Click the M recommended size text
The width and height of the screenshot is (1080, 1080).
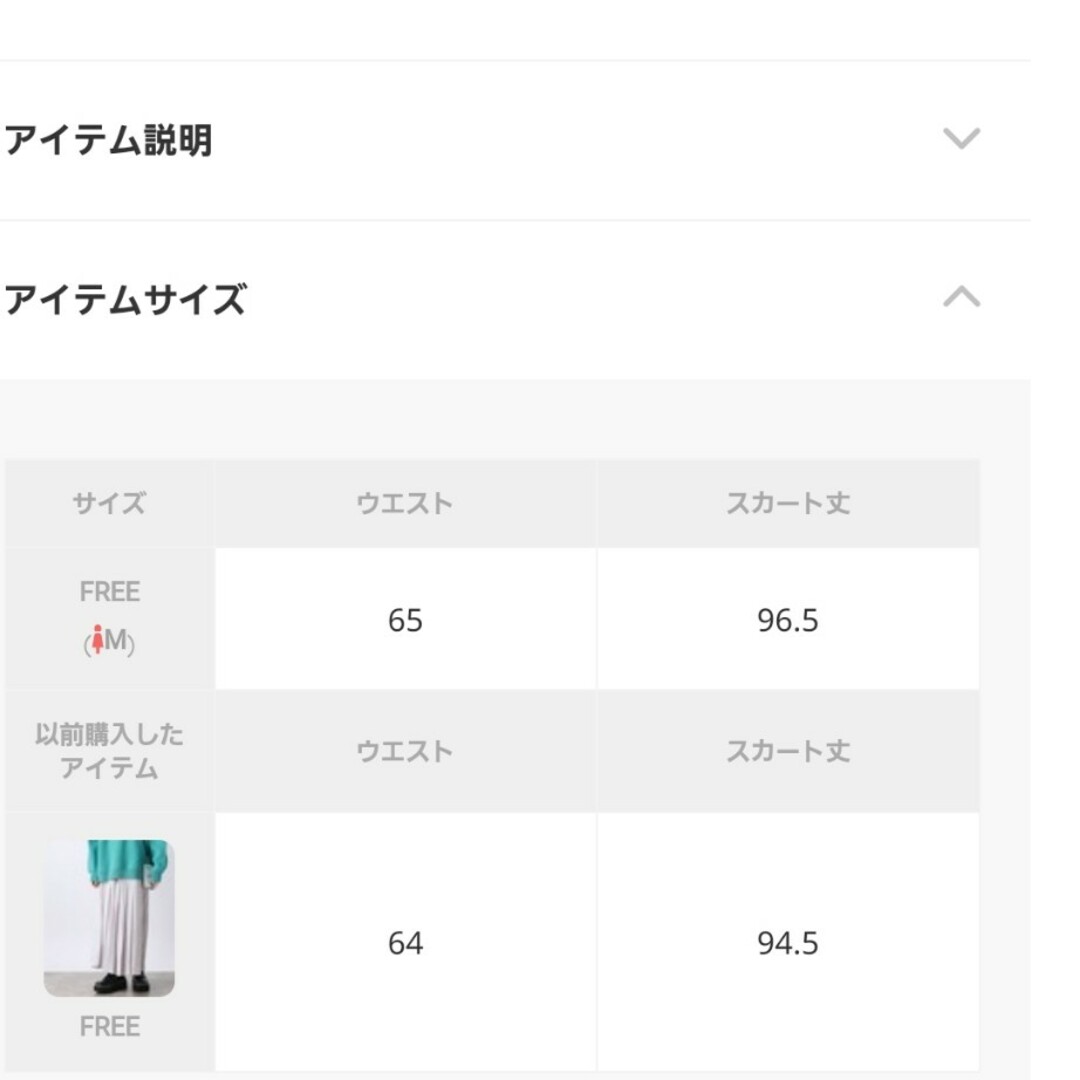click(116, 640)
